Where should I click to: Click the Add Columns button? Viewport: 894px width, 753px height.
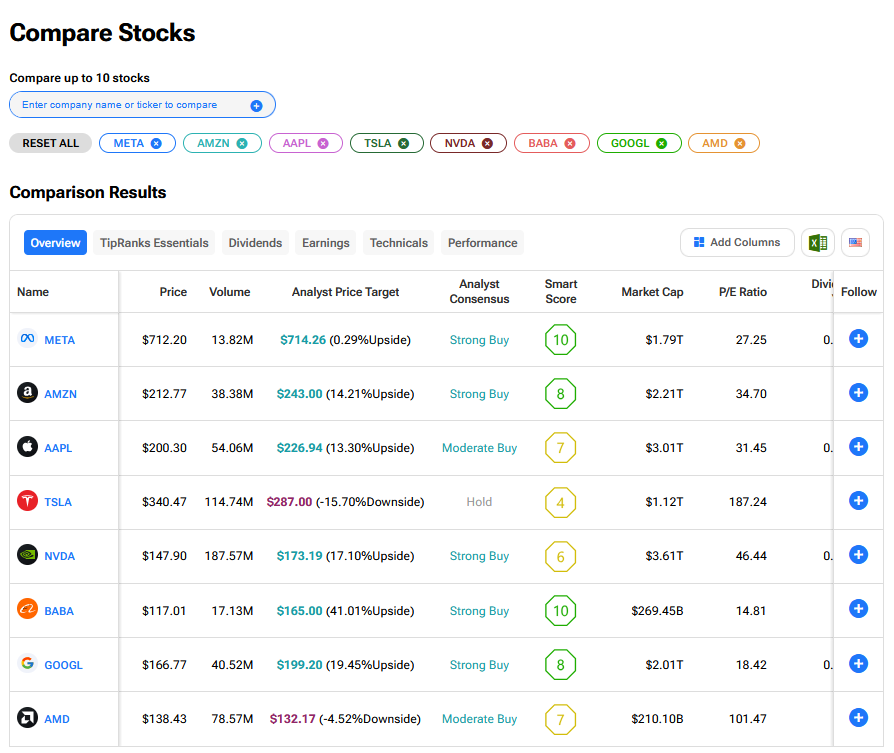point(737,243)
